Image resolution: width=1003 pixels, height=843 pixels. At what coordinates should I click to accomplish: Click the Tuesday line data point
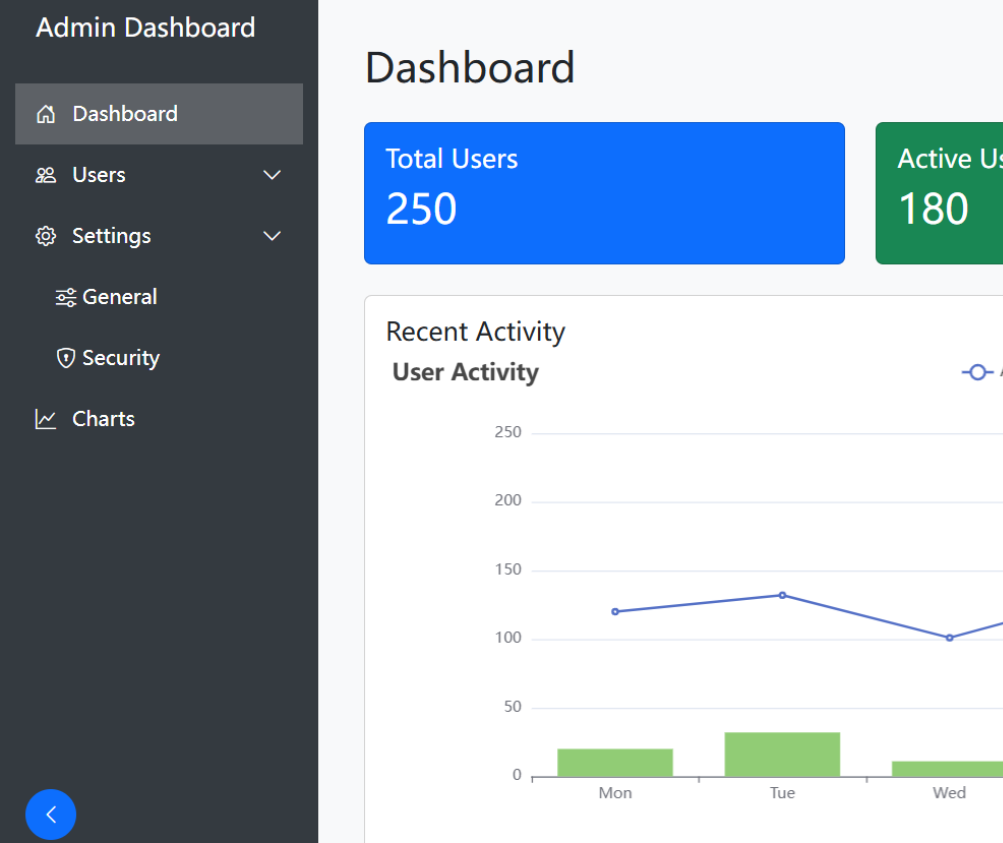point(782,595)
